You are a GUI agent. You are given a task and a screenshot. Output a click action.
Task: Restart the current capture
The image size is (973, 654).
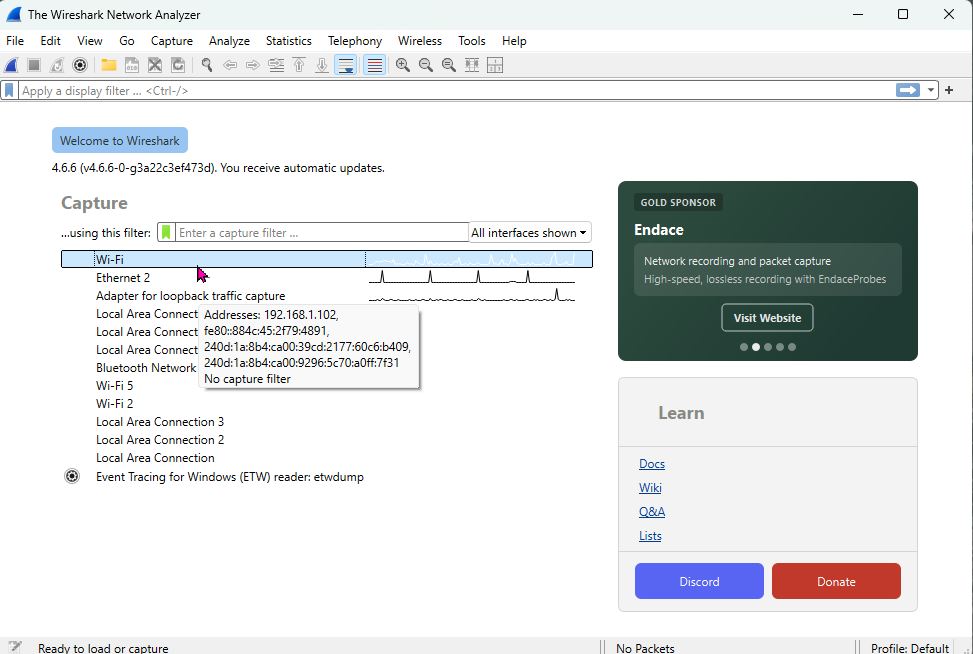point(57,65)
